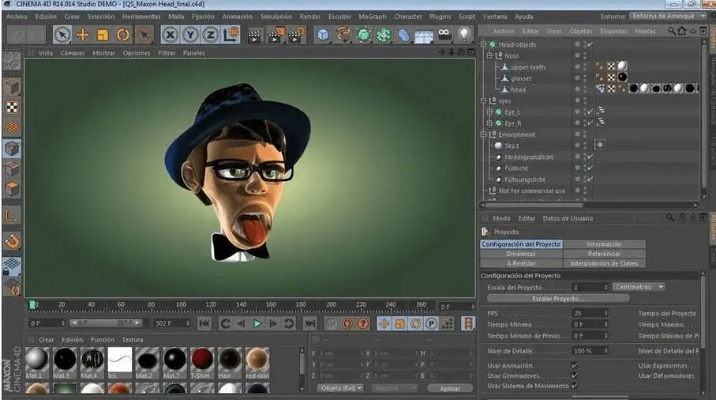Screen dimensions: 716x400
Task: Switch to the Información tab
Action: 604,244
